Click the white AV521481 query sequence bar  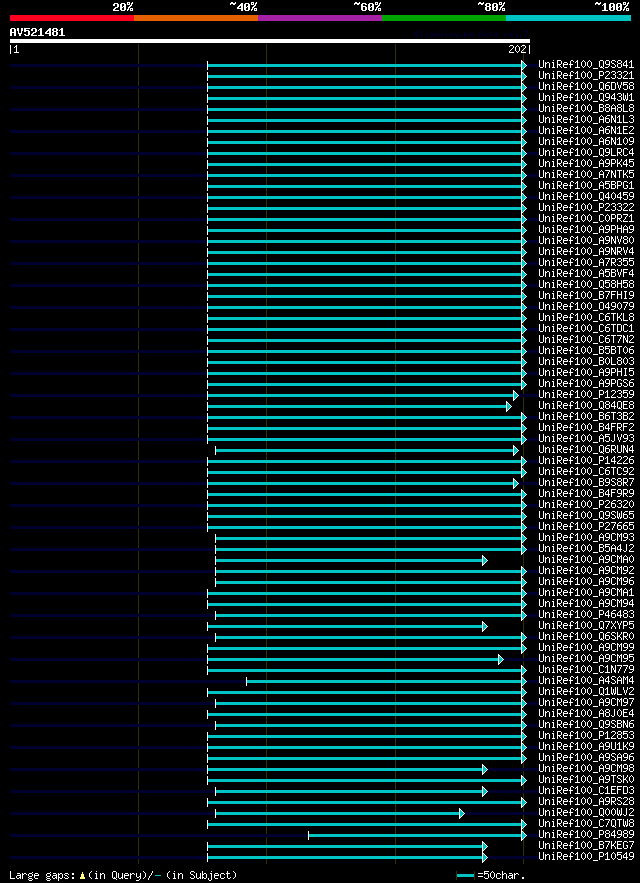270,41
